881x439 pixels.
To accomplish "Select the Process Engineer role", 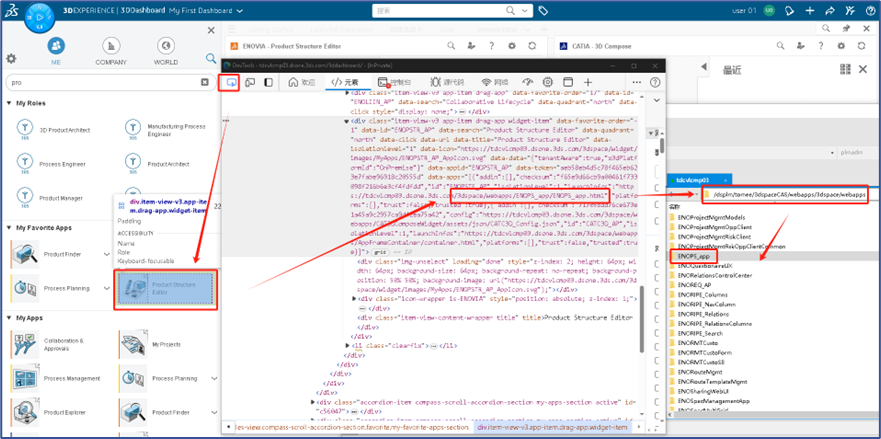I will 51,164.
